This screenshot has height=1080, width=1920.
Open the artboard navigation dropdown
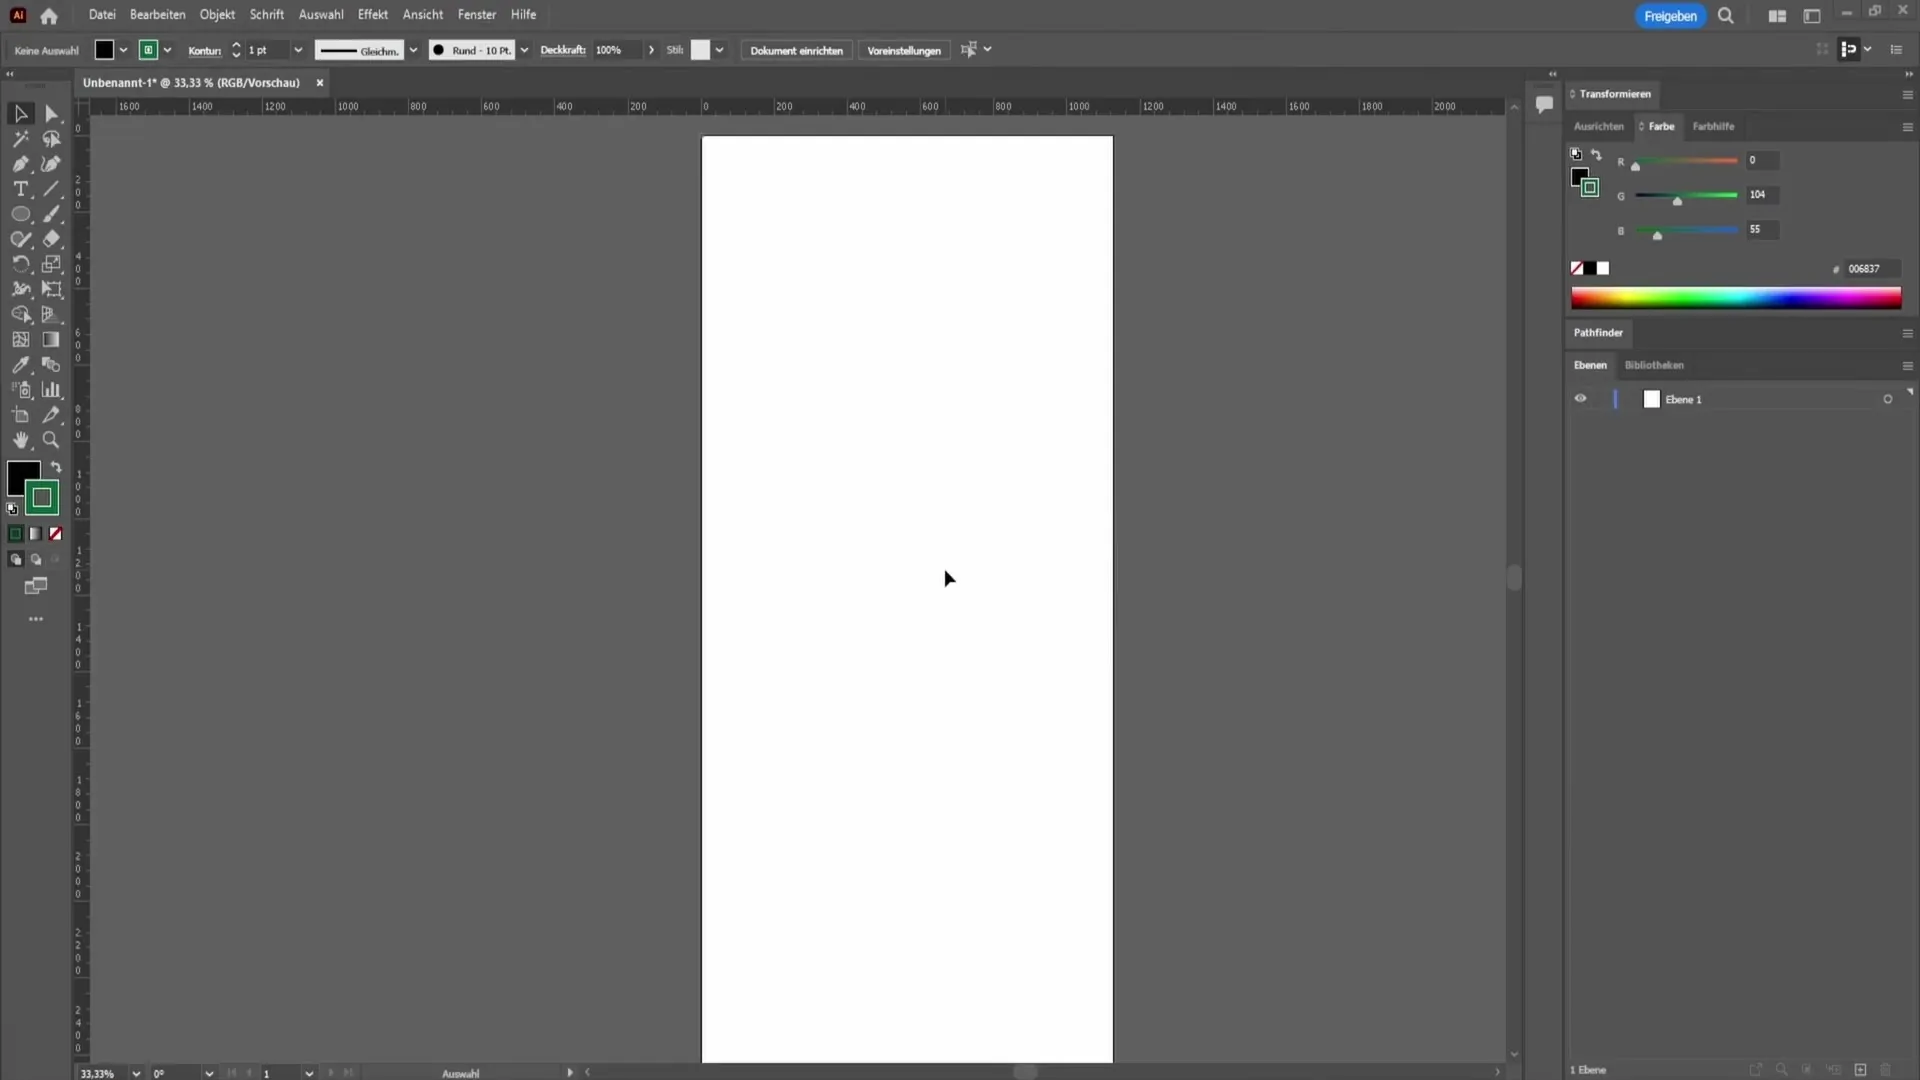tap(309, 1073)
